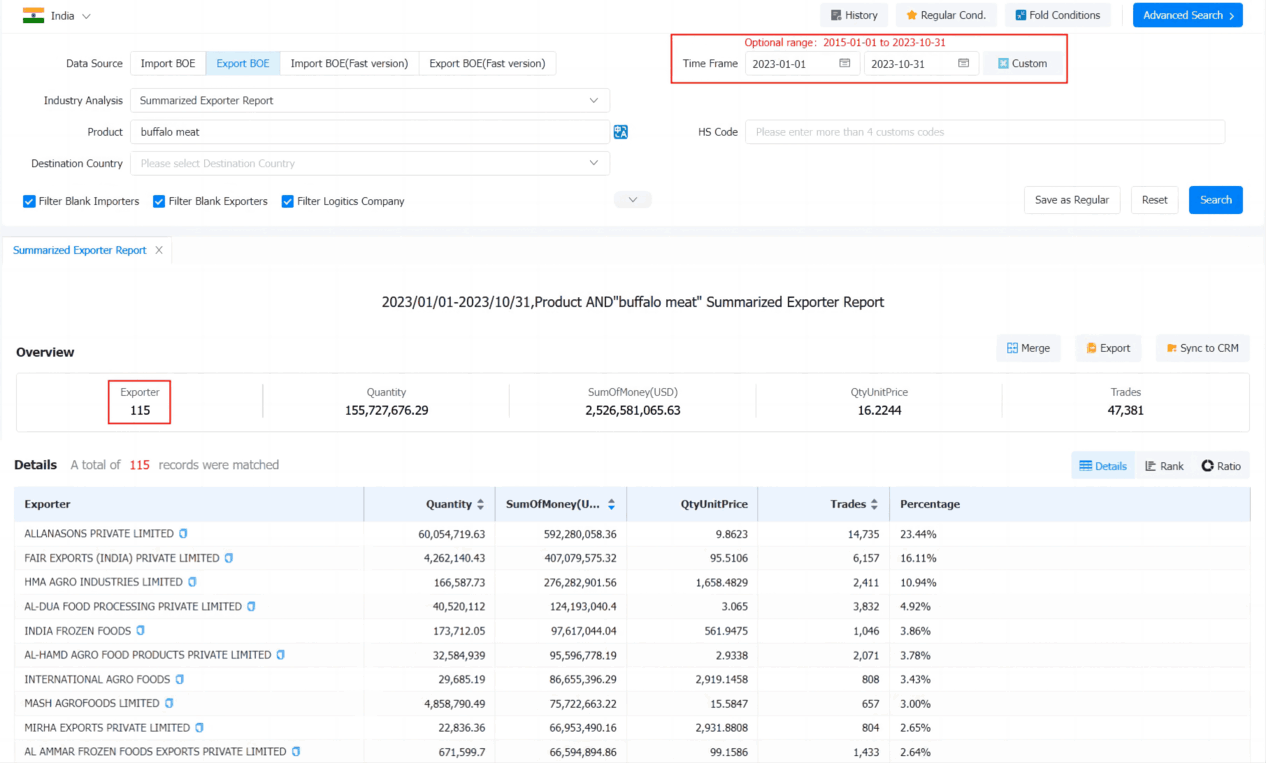
Task: Reset the search filters
Action: point(1155,200)
